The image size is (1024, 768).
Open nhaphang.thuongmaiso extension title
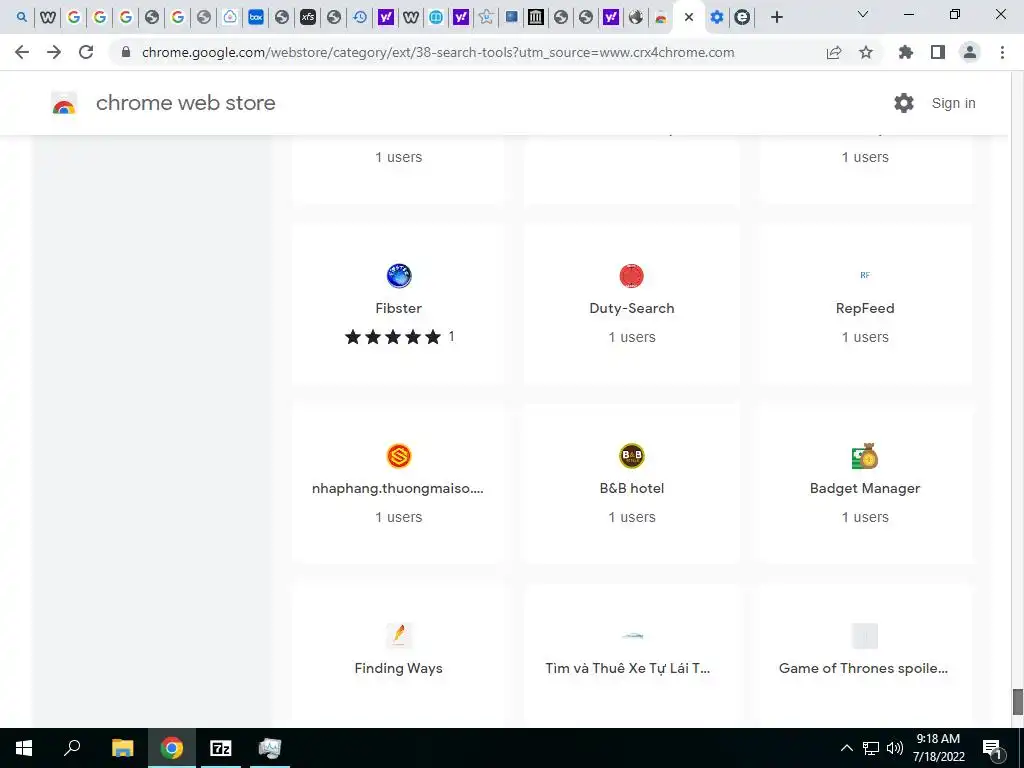398,488
